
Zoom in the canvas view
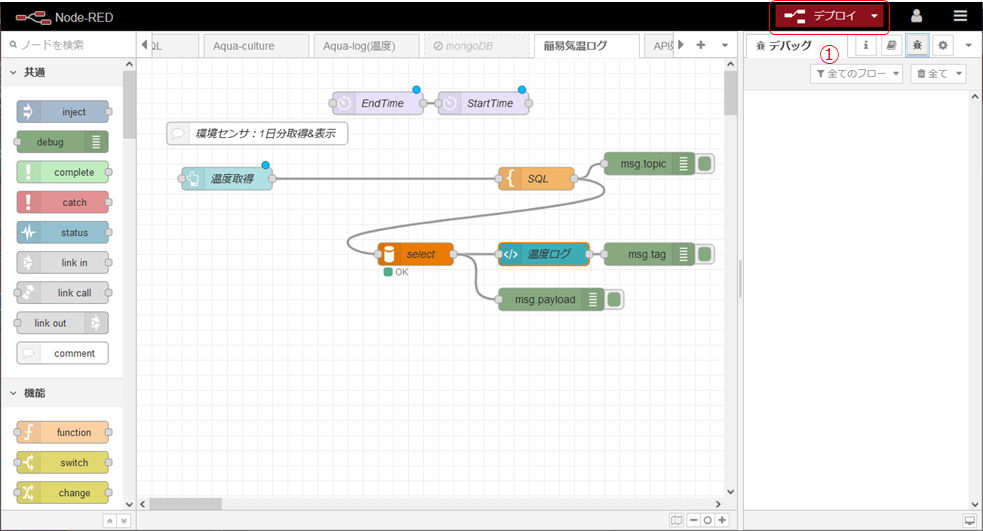pos(721,520)
